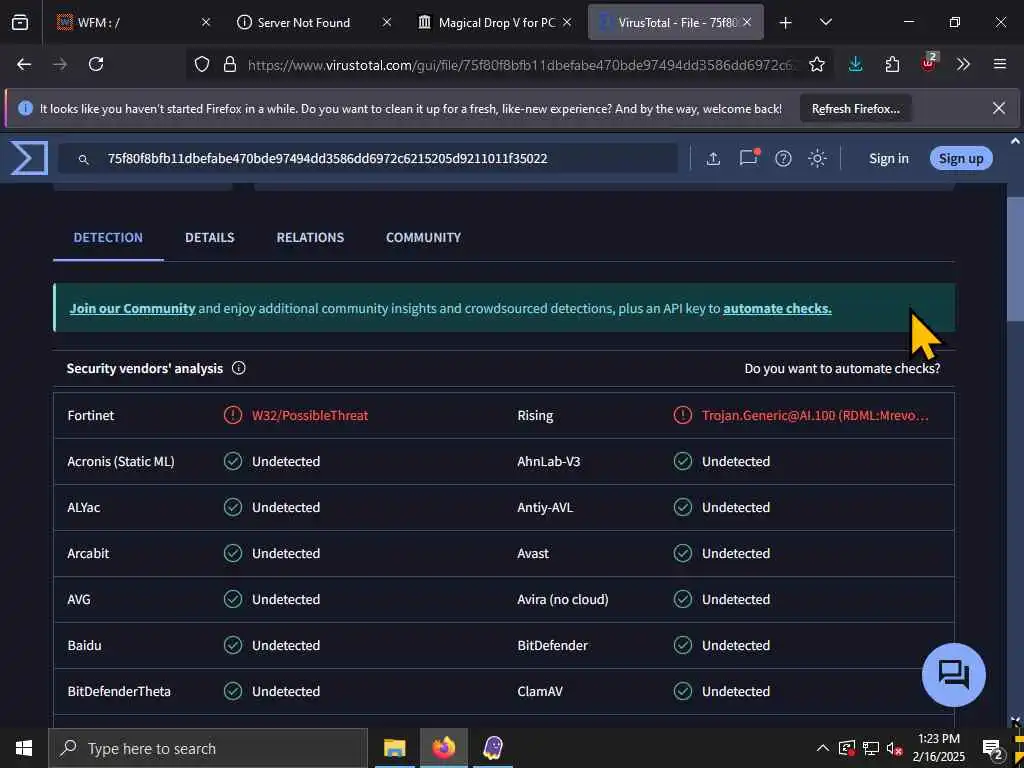
Task: Close the Server Not Found tab
Action: coord(387,22)
